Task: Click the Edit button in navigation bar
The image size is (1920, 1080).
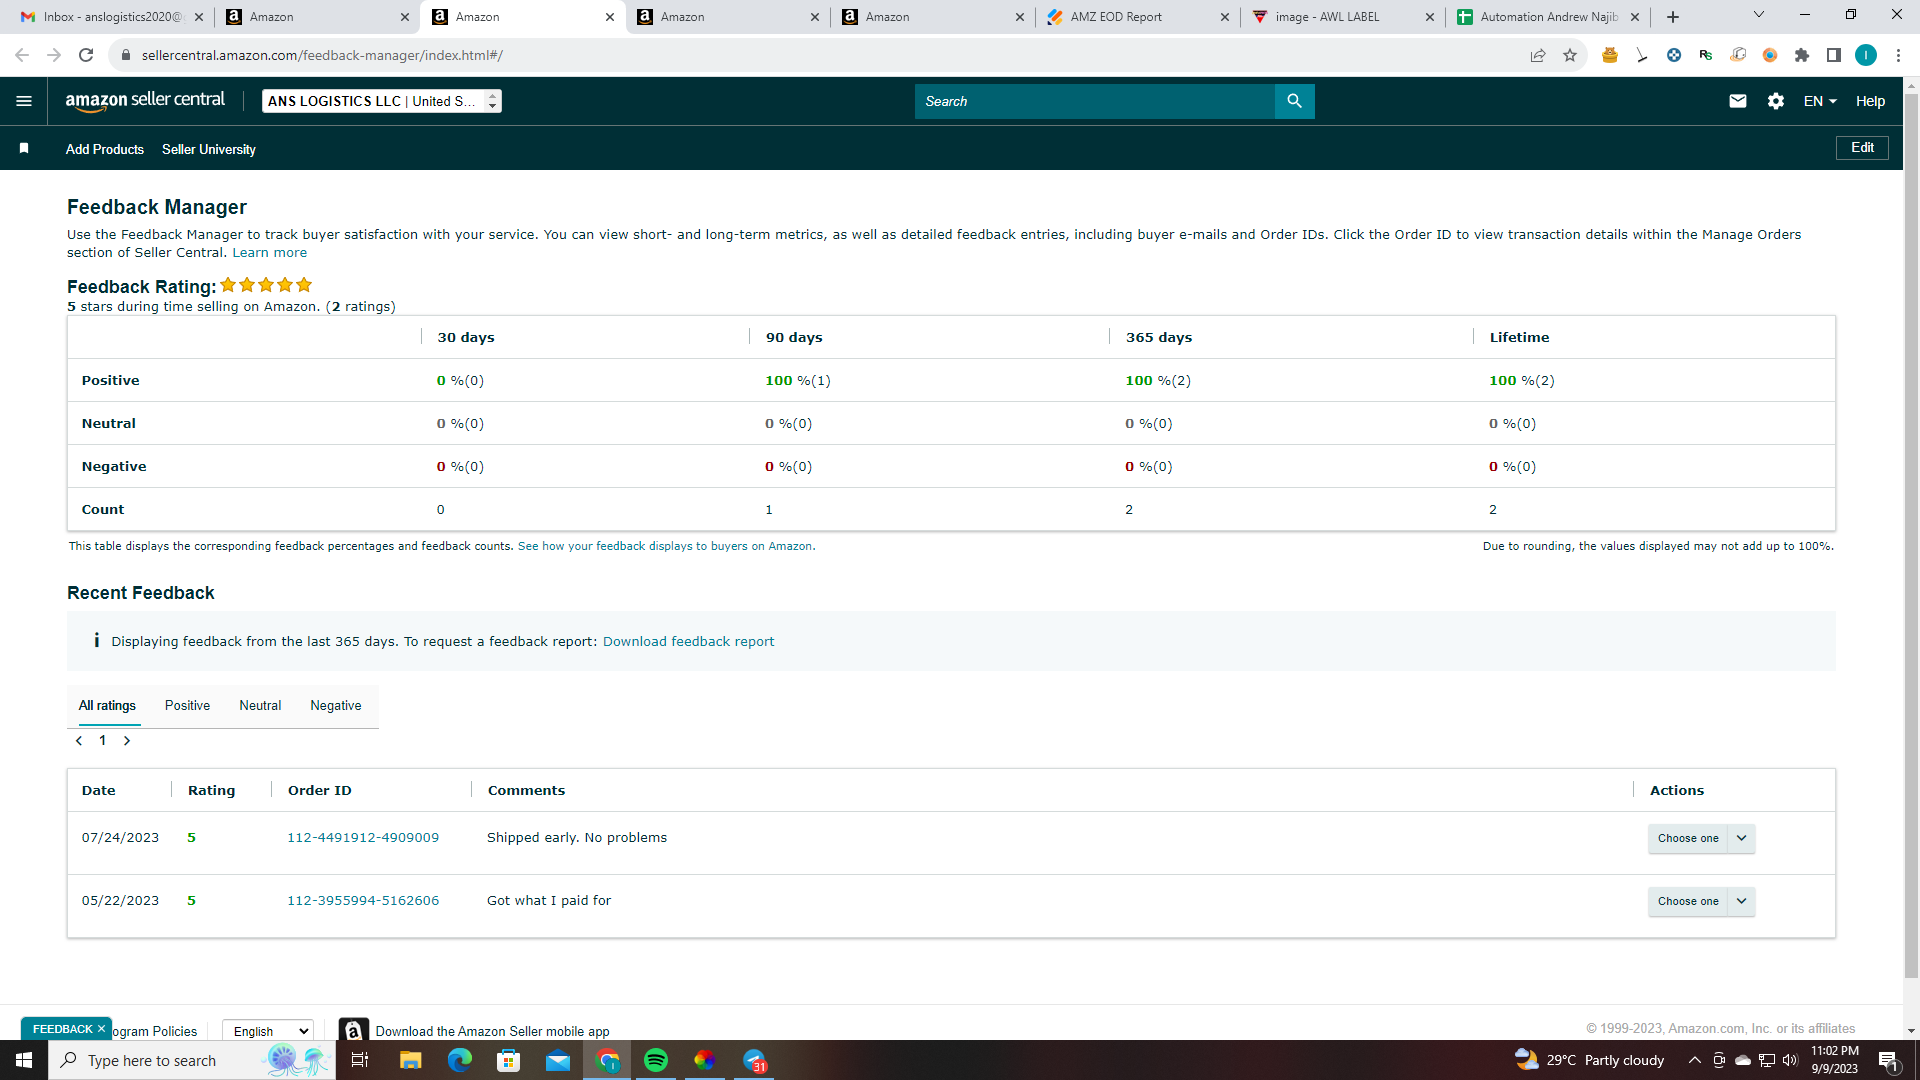Action: 1862,148
